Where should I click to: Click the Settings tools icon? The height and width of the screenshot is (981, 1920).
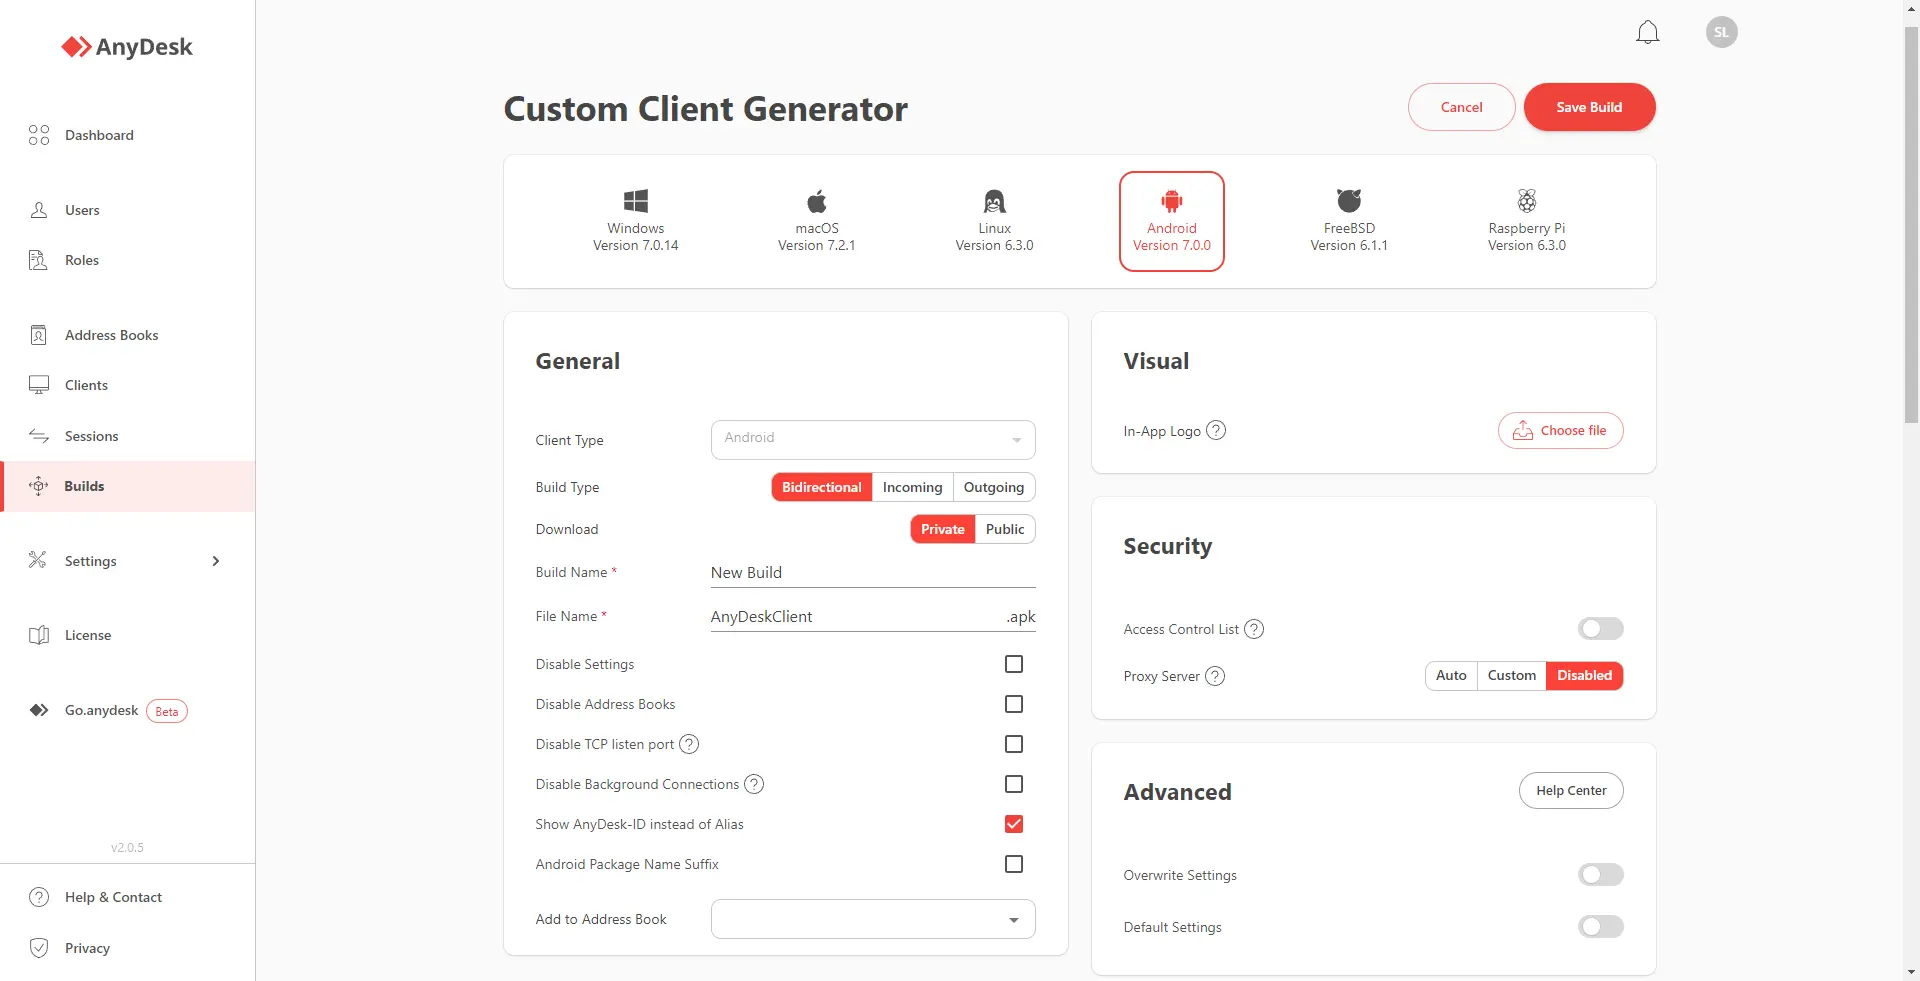(x=38, y=560)
